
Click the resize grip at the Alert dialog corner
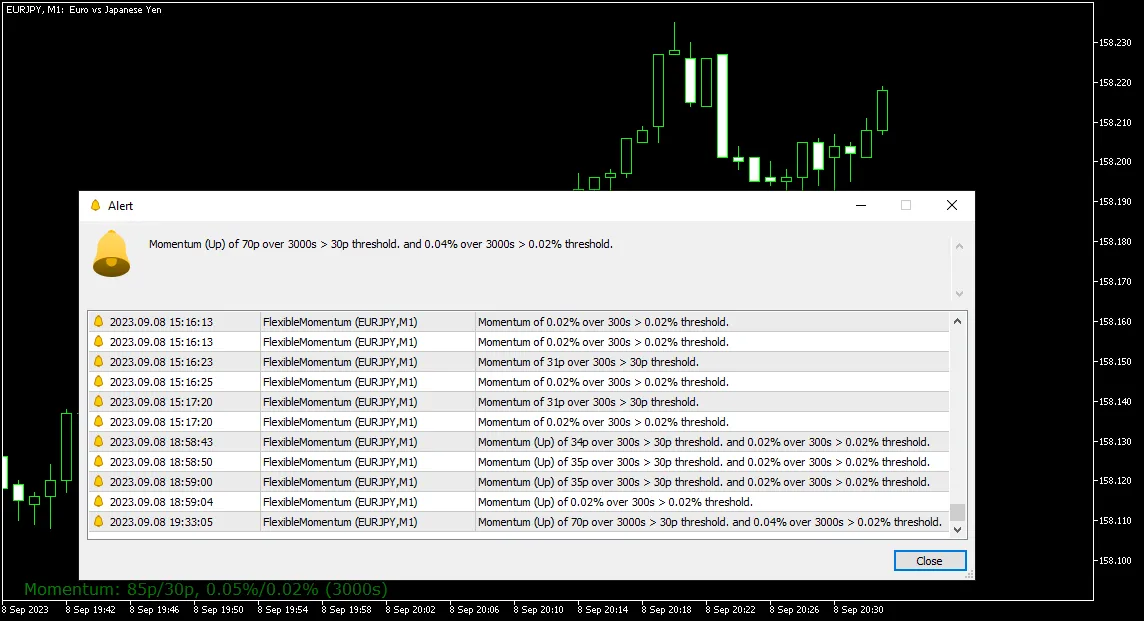click(x=969, y=575)
